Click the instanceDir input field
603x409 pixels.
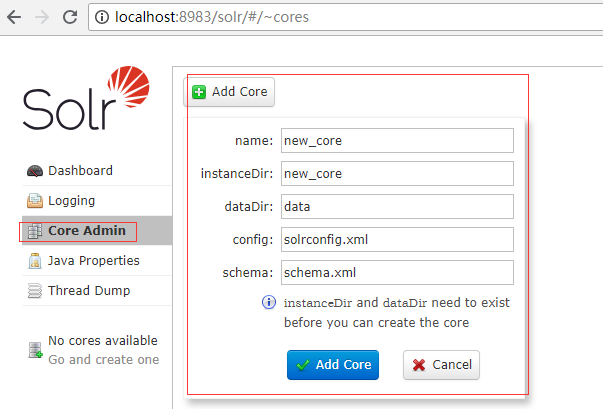pyautogui.click(x=397, y=174)
